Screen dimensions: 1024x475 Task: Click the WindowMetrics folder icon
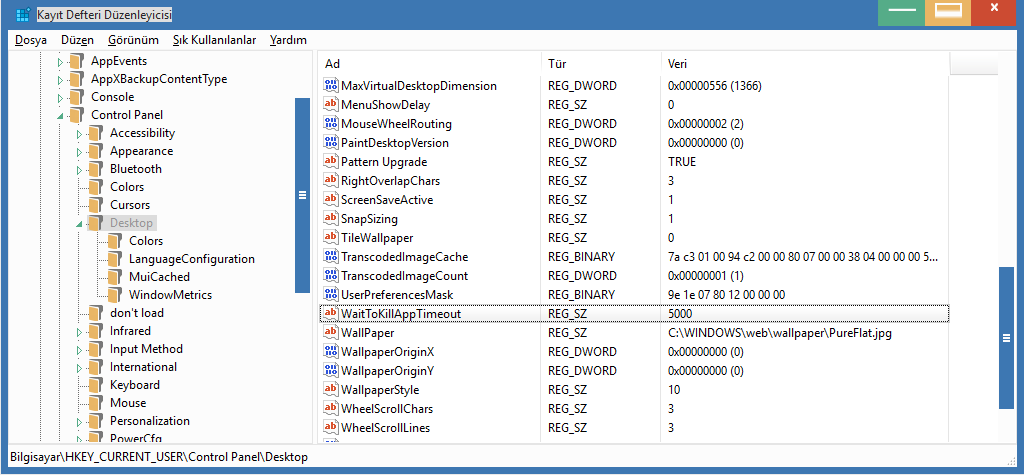115,295
